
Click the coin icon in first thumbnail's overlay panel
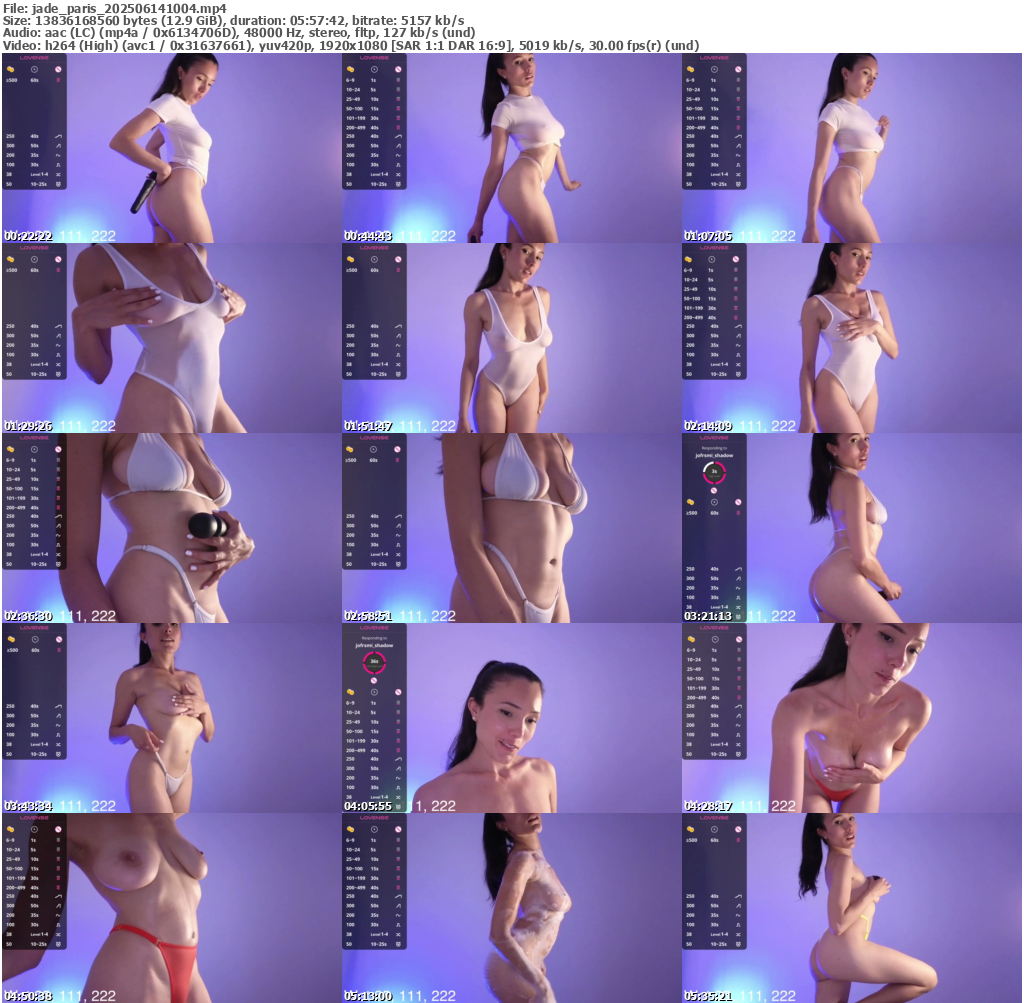click(x=12, y=70)
